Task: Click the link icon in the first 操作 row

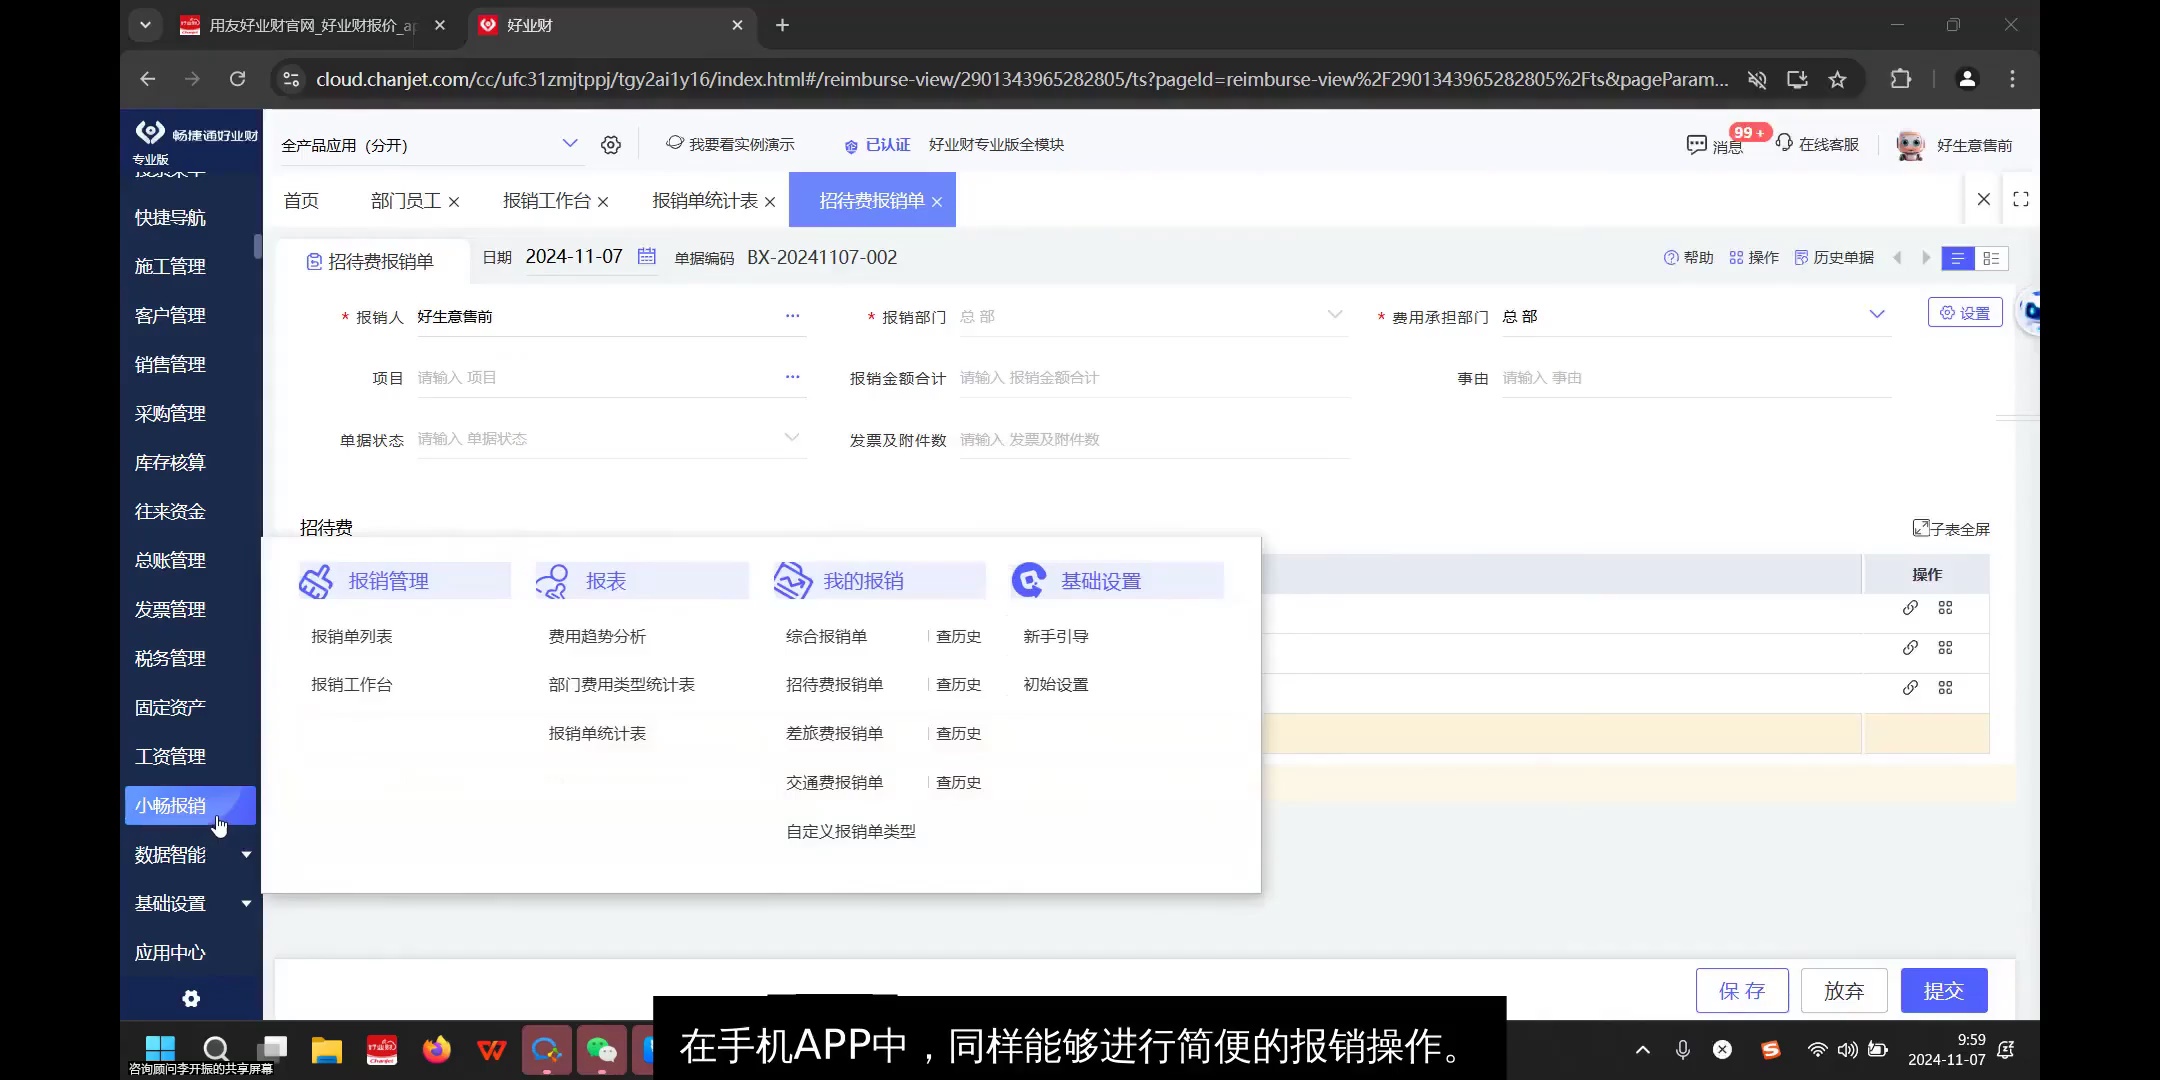Action: coord(1911,608)
